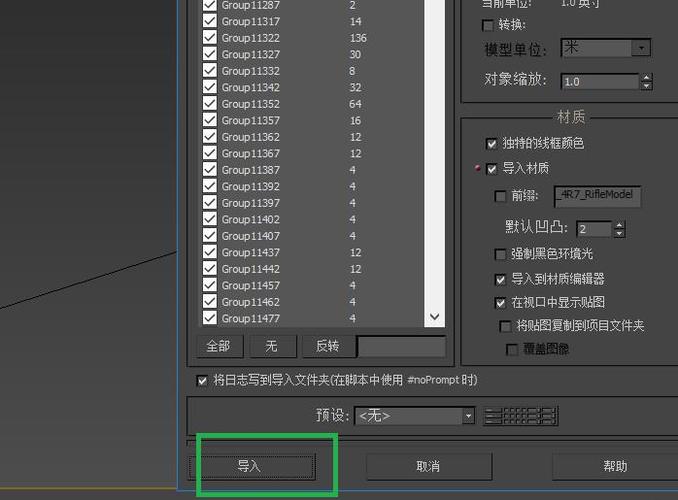
Task: Click the 64 count for Group11352
Action: 355,104
